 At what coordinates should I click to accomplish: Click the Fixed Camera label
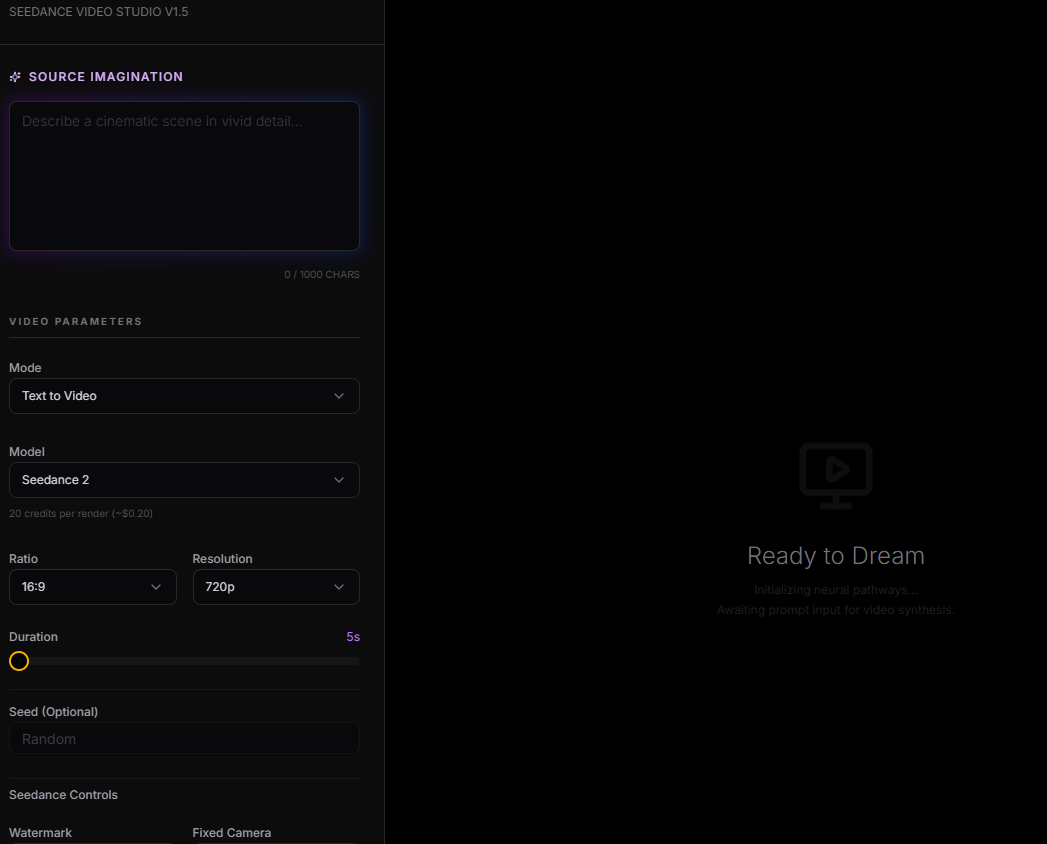(232, 833)
